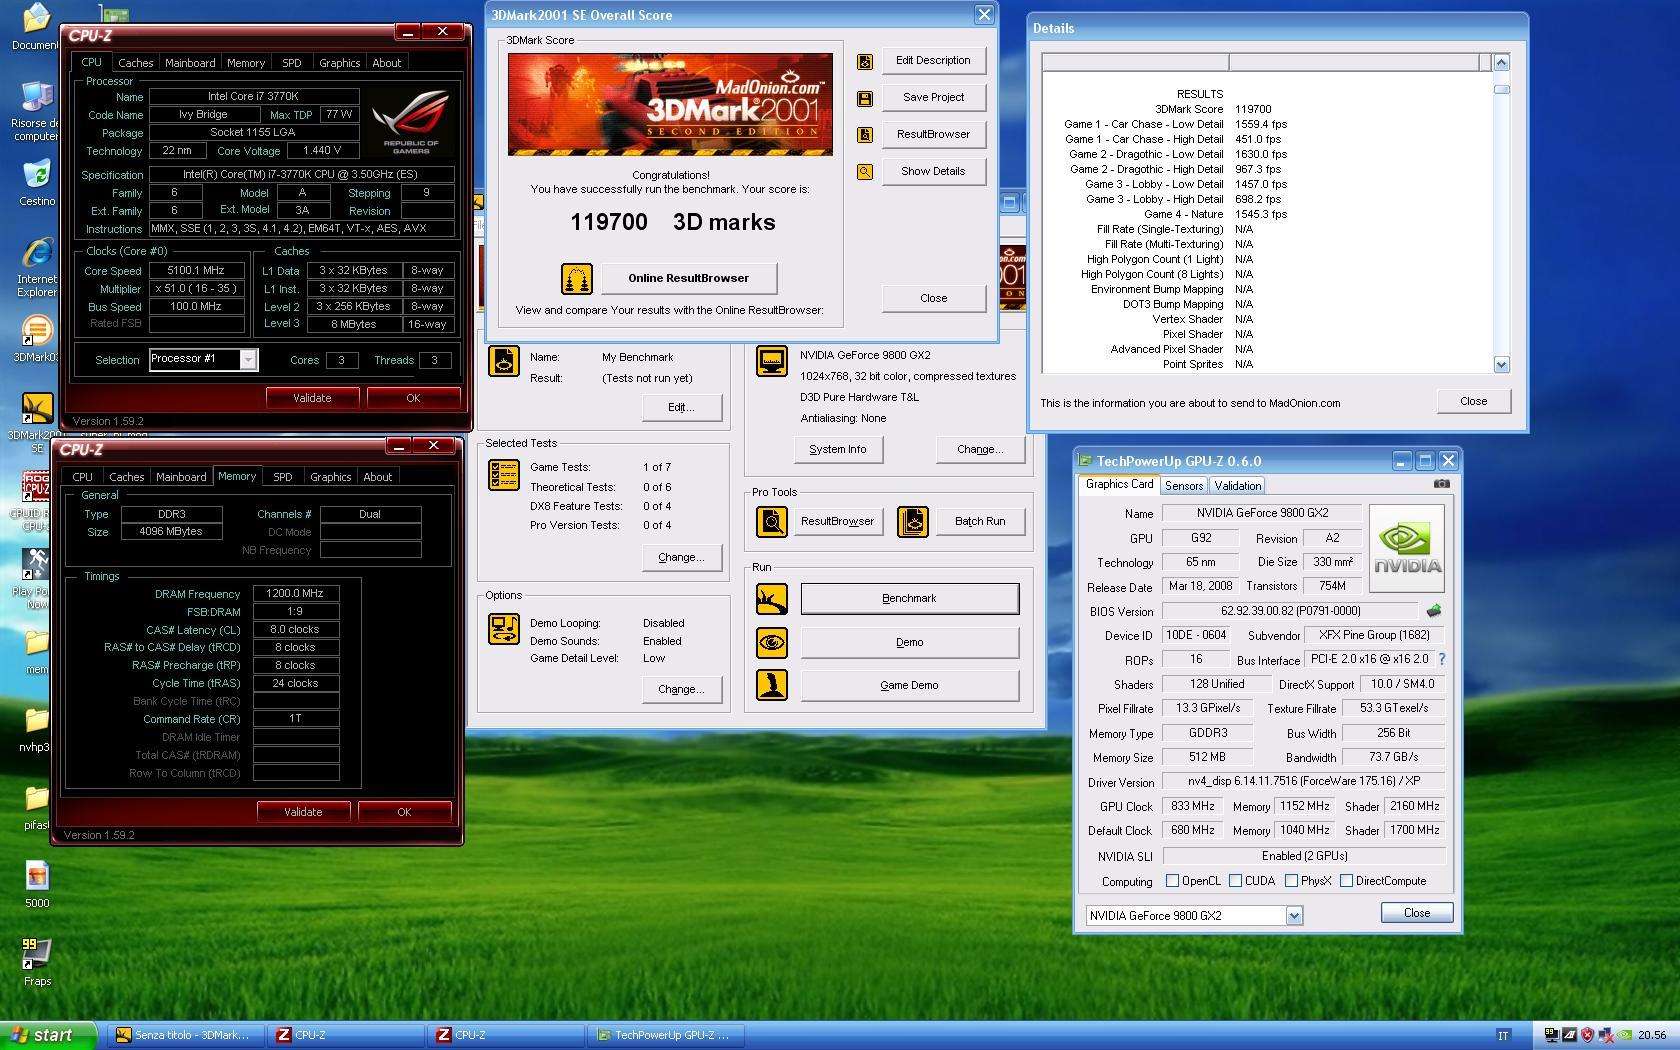Image resolution: width=1680 pixels, height=1050 pixels.
Task: Click the Demo eye icon
Action: point(771,643)
